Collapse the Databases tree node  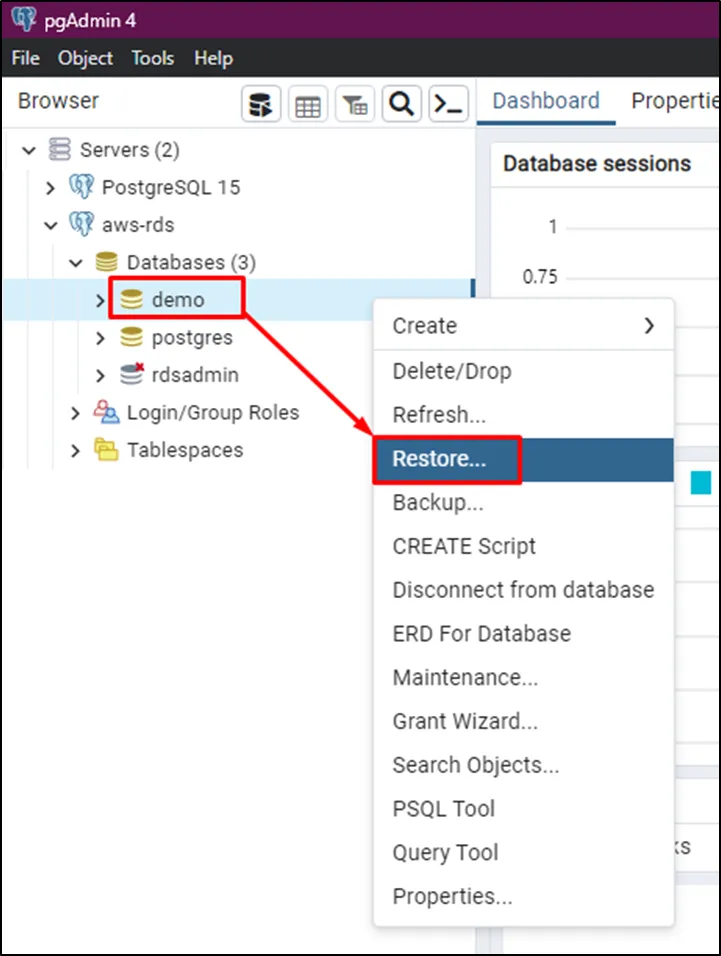(x=76, y=263)
